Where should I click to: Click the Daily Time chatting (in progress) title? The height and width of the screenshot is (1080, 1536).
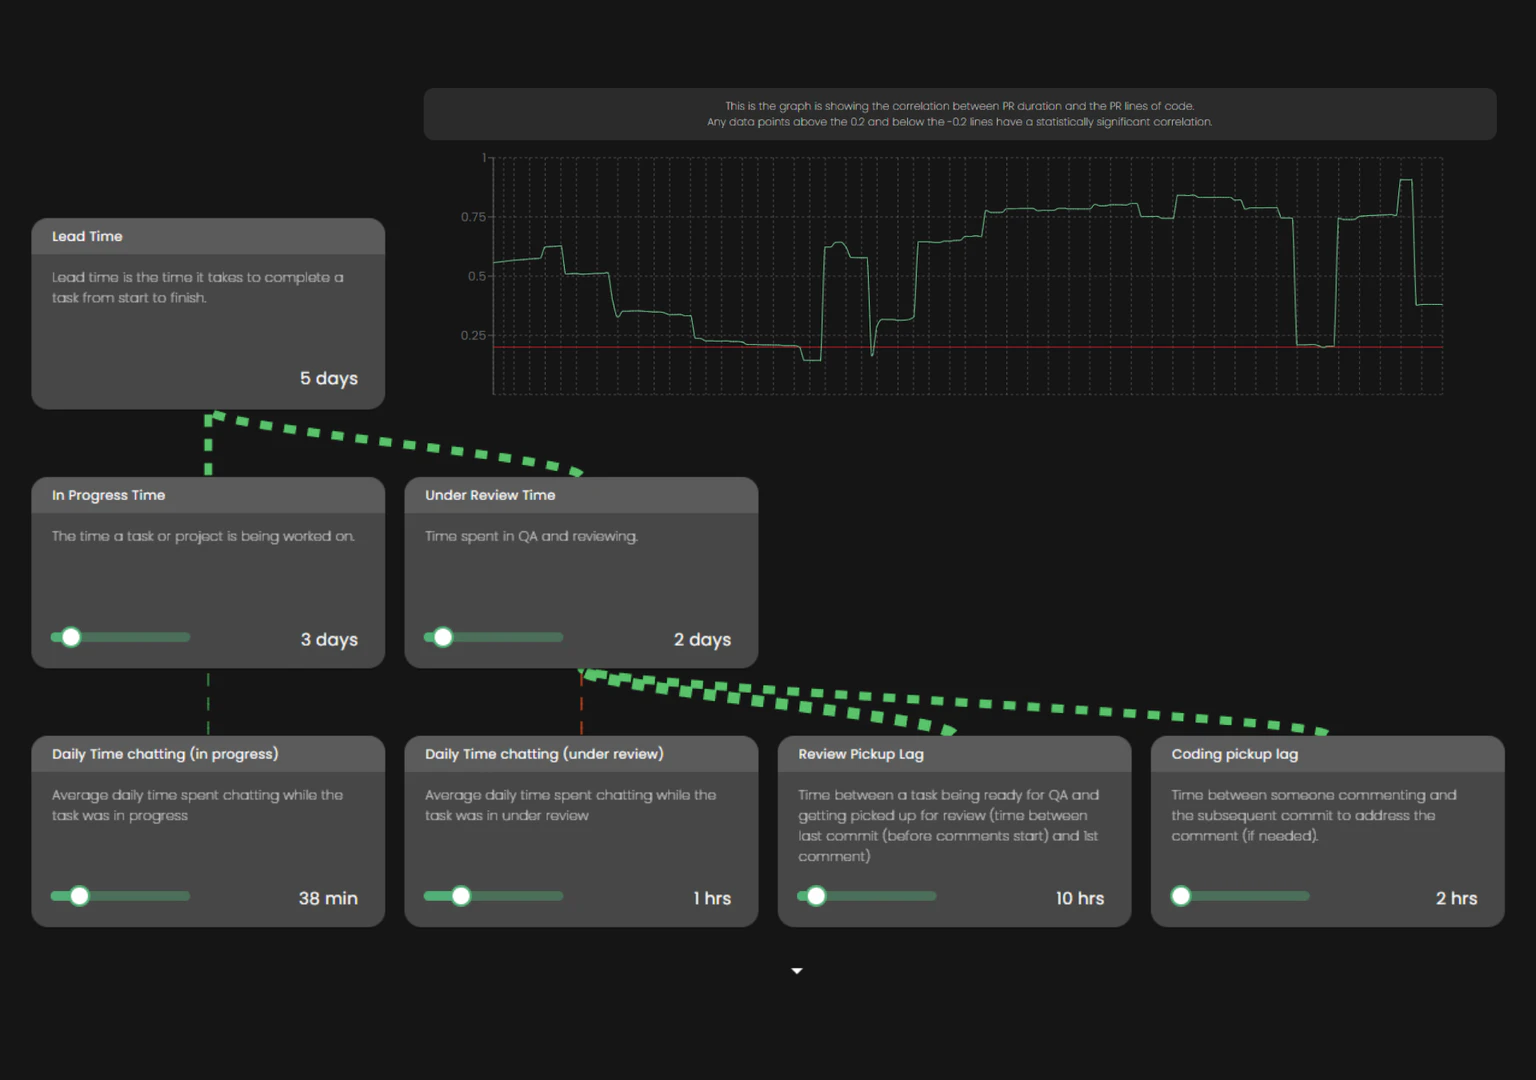[x=165, y=754]
